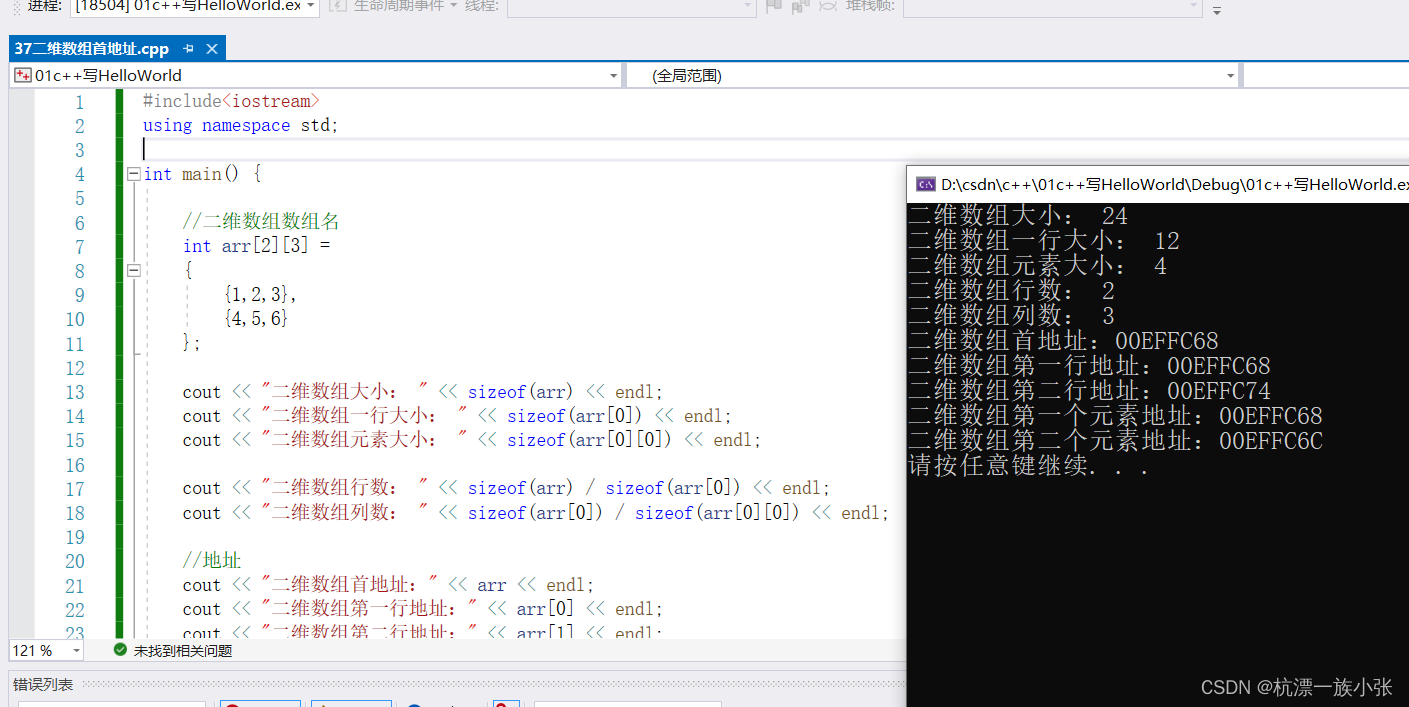
Task: Click the comment //地址
Action: point(212,561)
